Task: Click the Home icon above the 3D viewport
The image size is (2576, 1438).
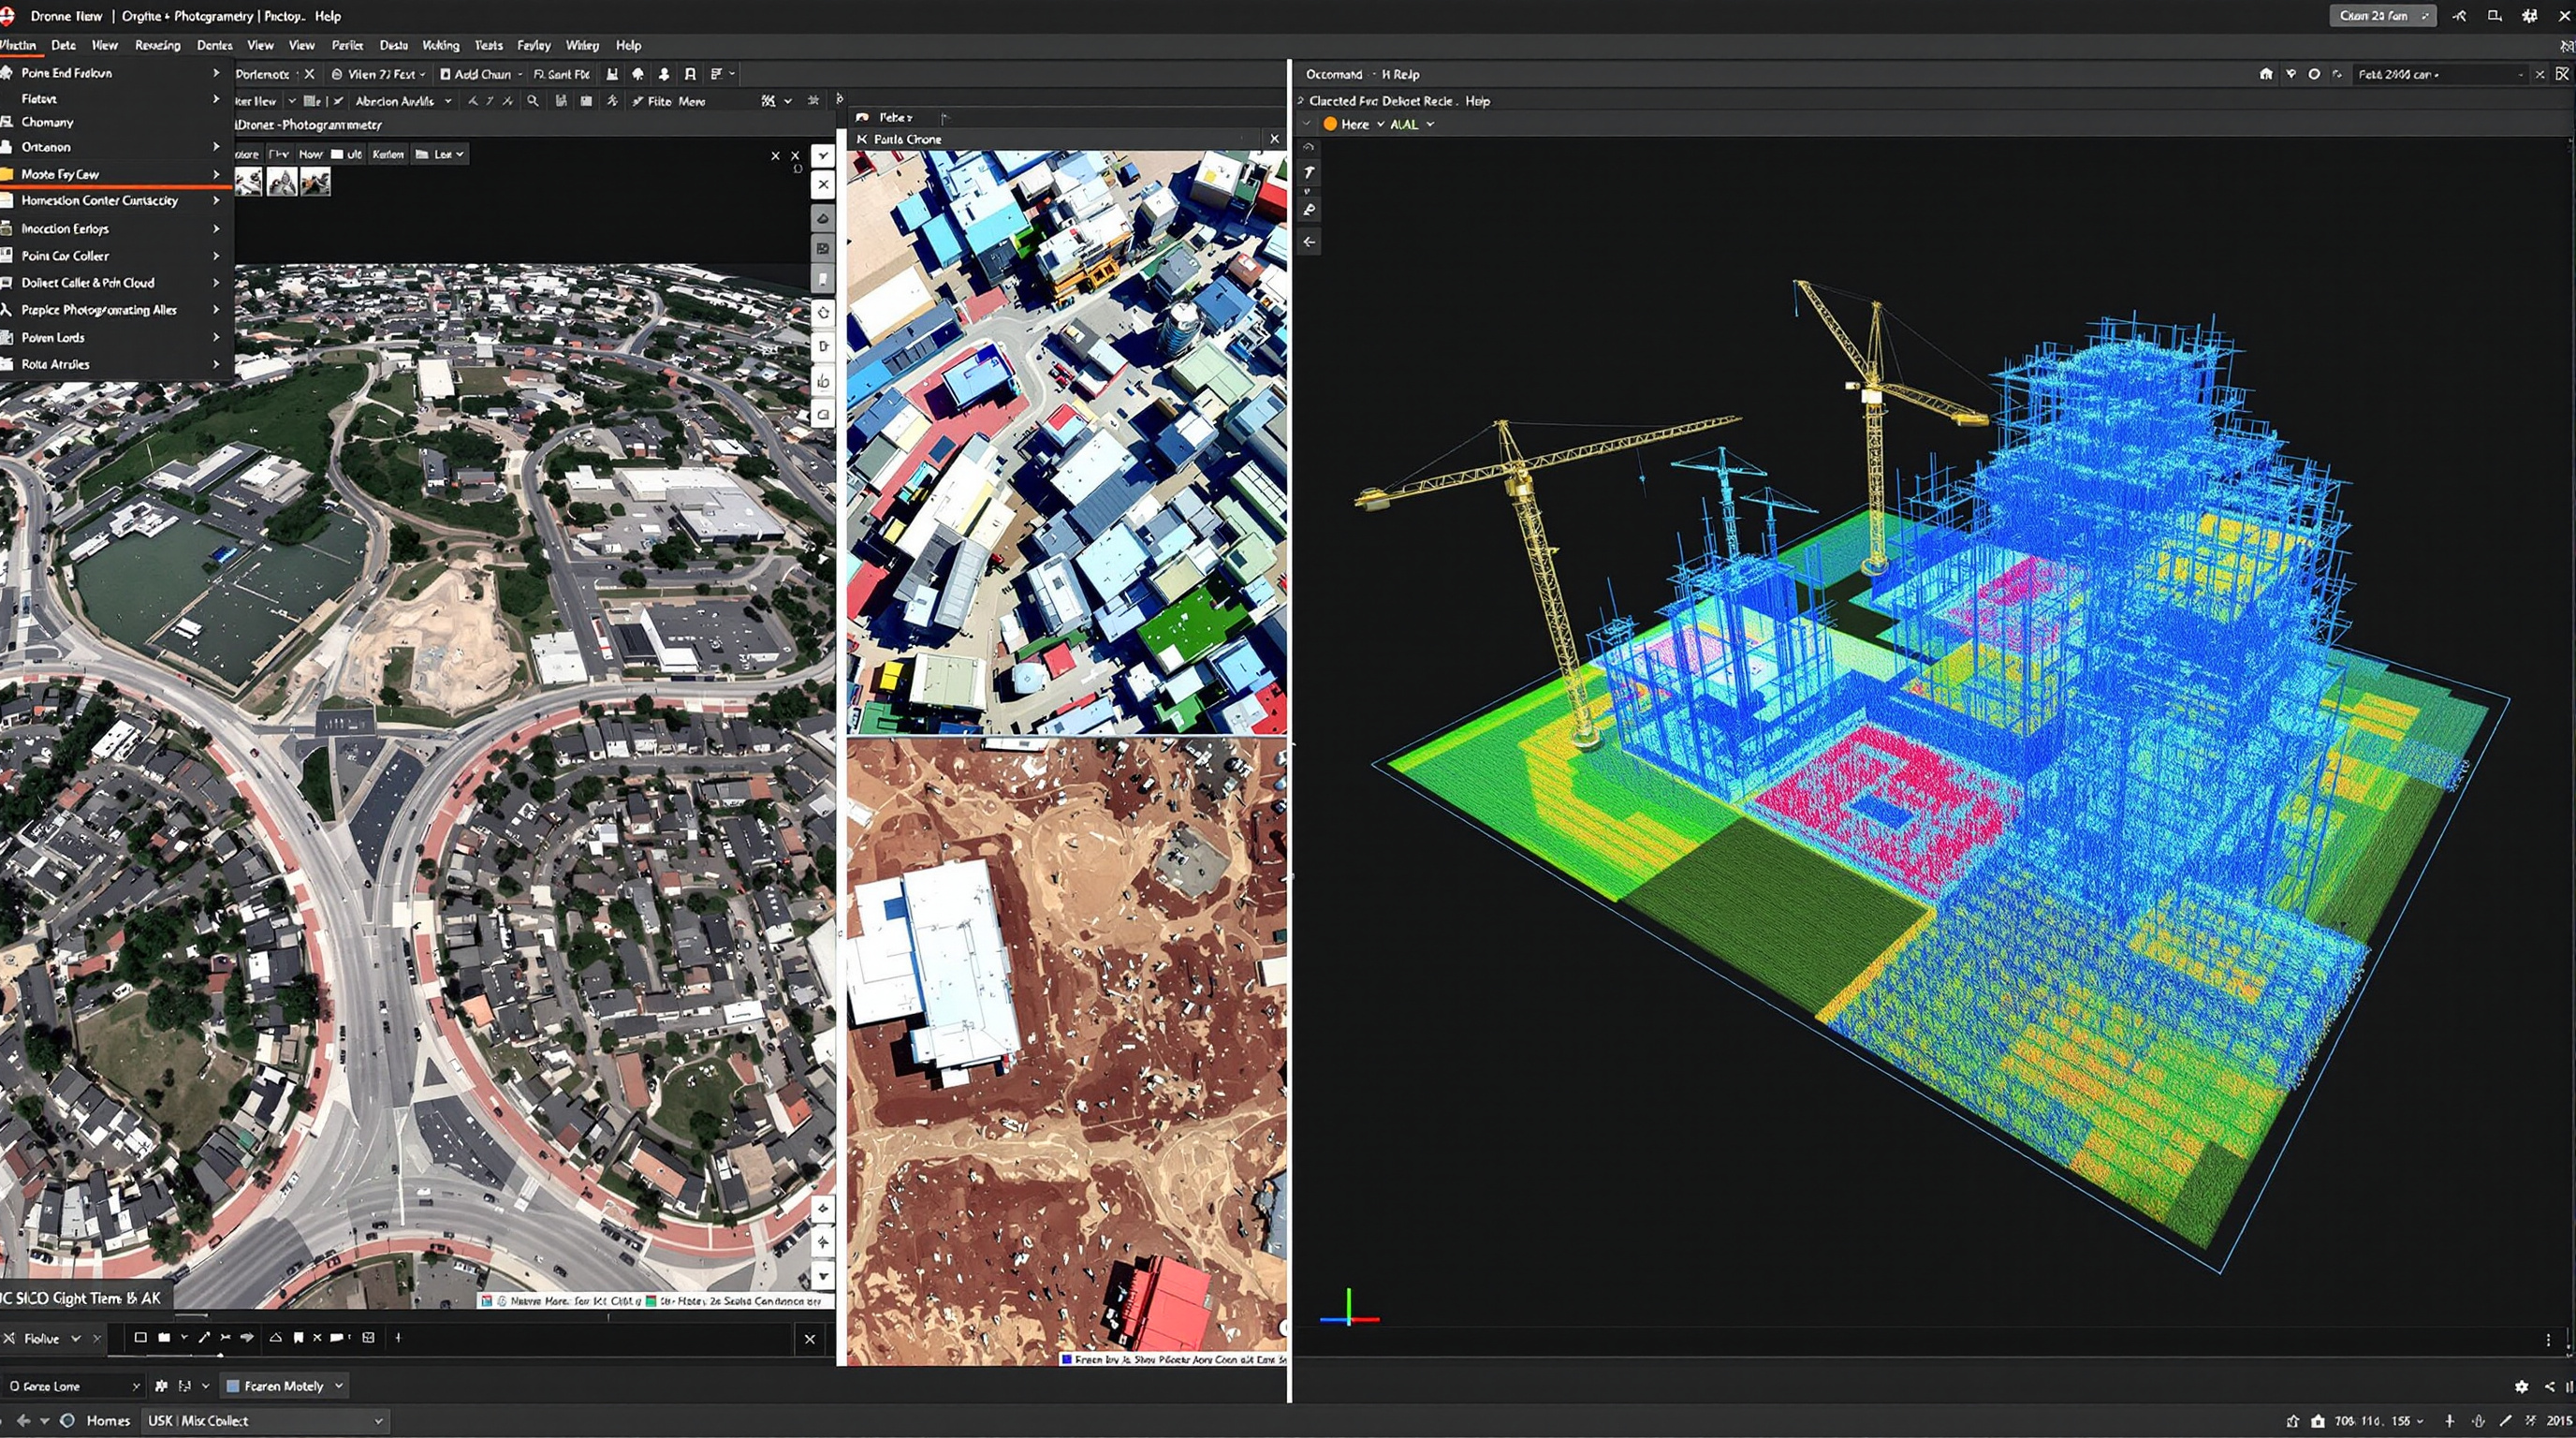Action: pos(2266,74)
